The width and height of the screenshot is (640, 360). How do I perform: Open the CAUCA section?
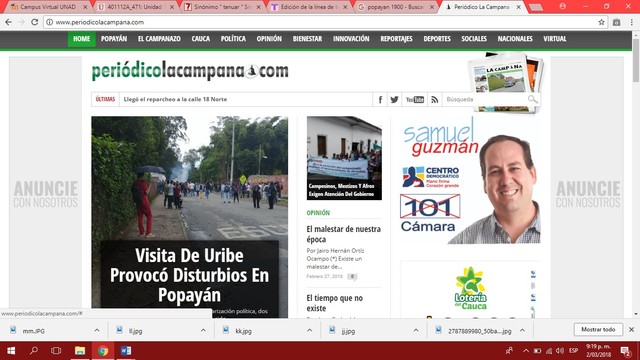pos(201,39)
